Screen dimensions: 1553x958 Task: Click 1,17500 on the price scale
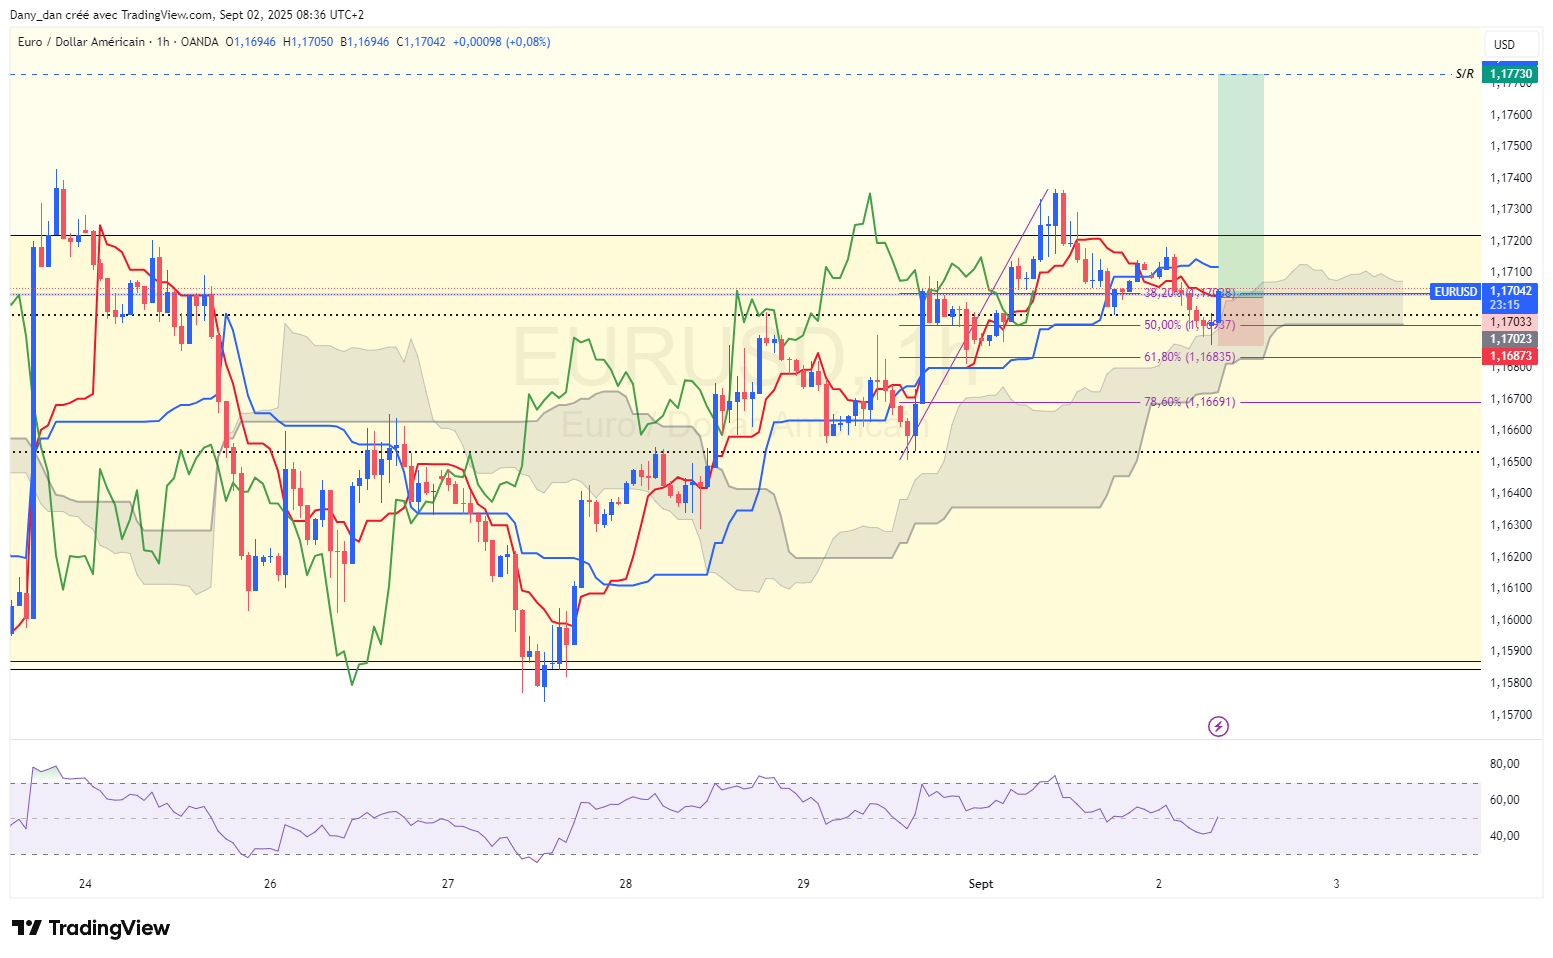1511,146
